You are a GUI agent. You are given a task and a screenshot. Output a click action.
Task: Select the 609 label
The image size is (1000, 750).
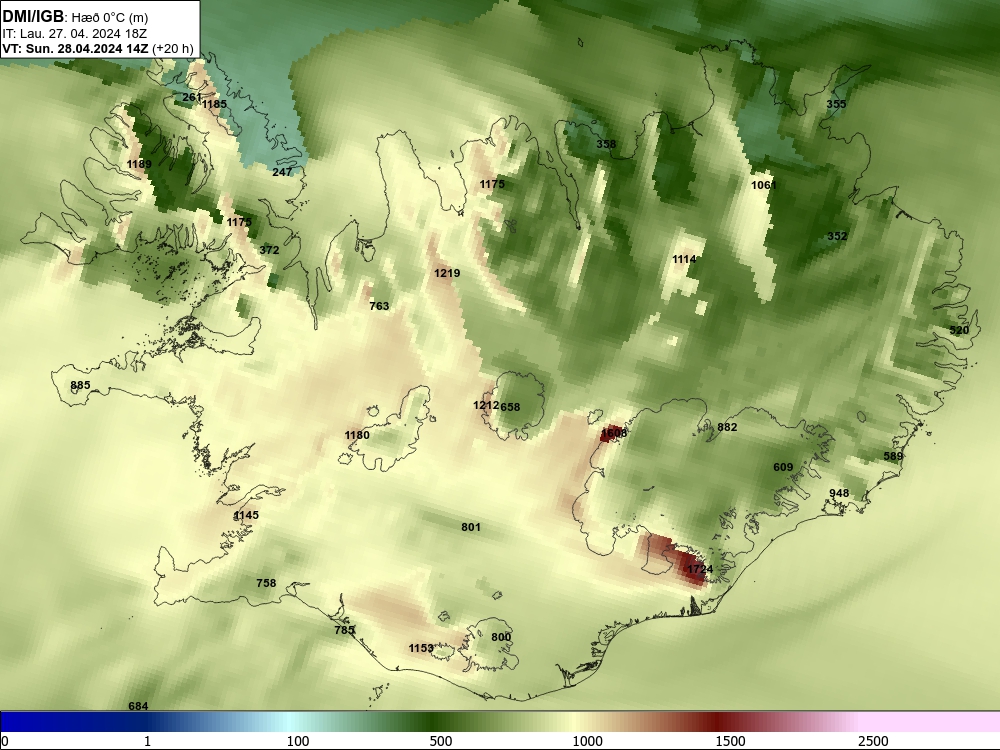[x=783, y=467]
